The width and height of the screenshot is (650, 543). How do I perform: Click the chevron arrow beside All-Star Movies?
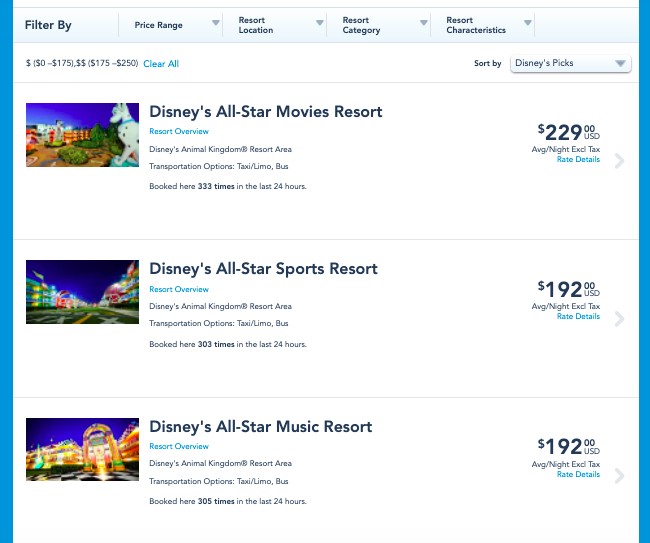click(x=619, y=160)
